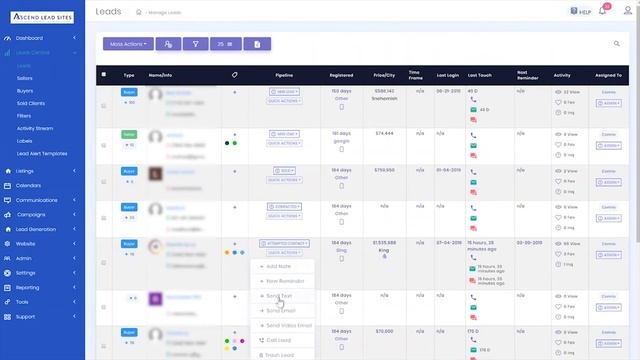
Task: Click the purple avatar thumbnail
Action: pyautogui.click(x=155, y=299)
